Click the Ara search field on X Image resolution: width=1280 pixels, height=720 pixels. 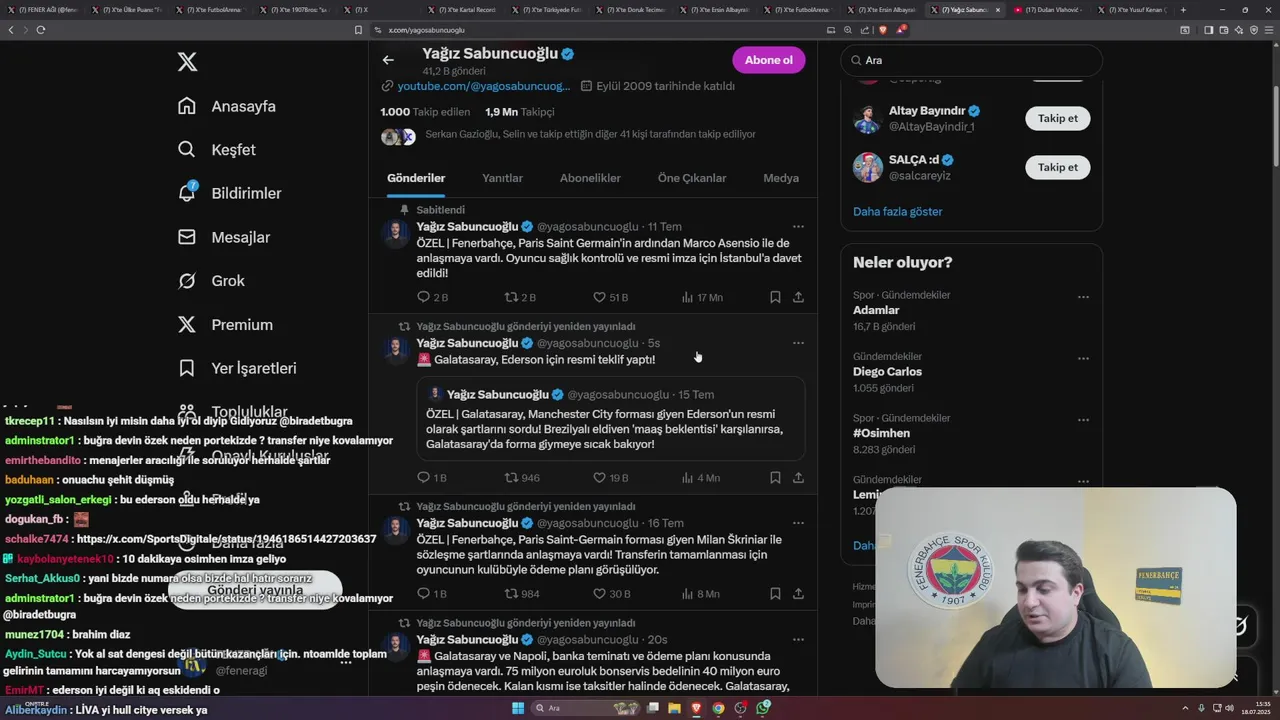pyautogui.click(x=971, y=60)
